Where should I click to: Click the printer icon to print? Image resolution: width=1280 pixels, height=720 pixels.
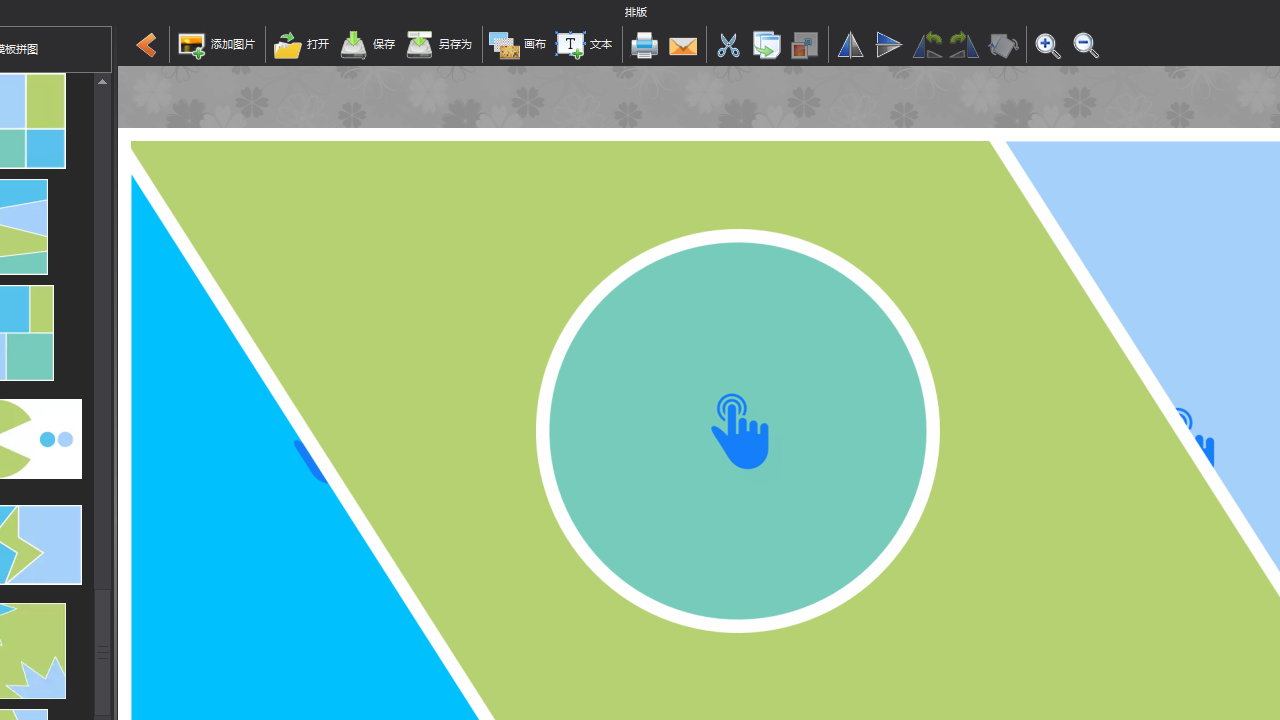pos(645,45)
